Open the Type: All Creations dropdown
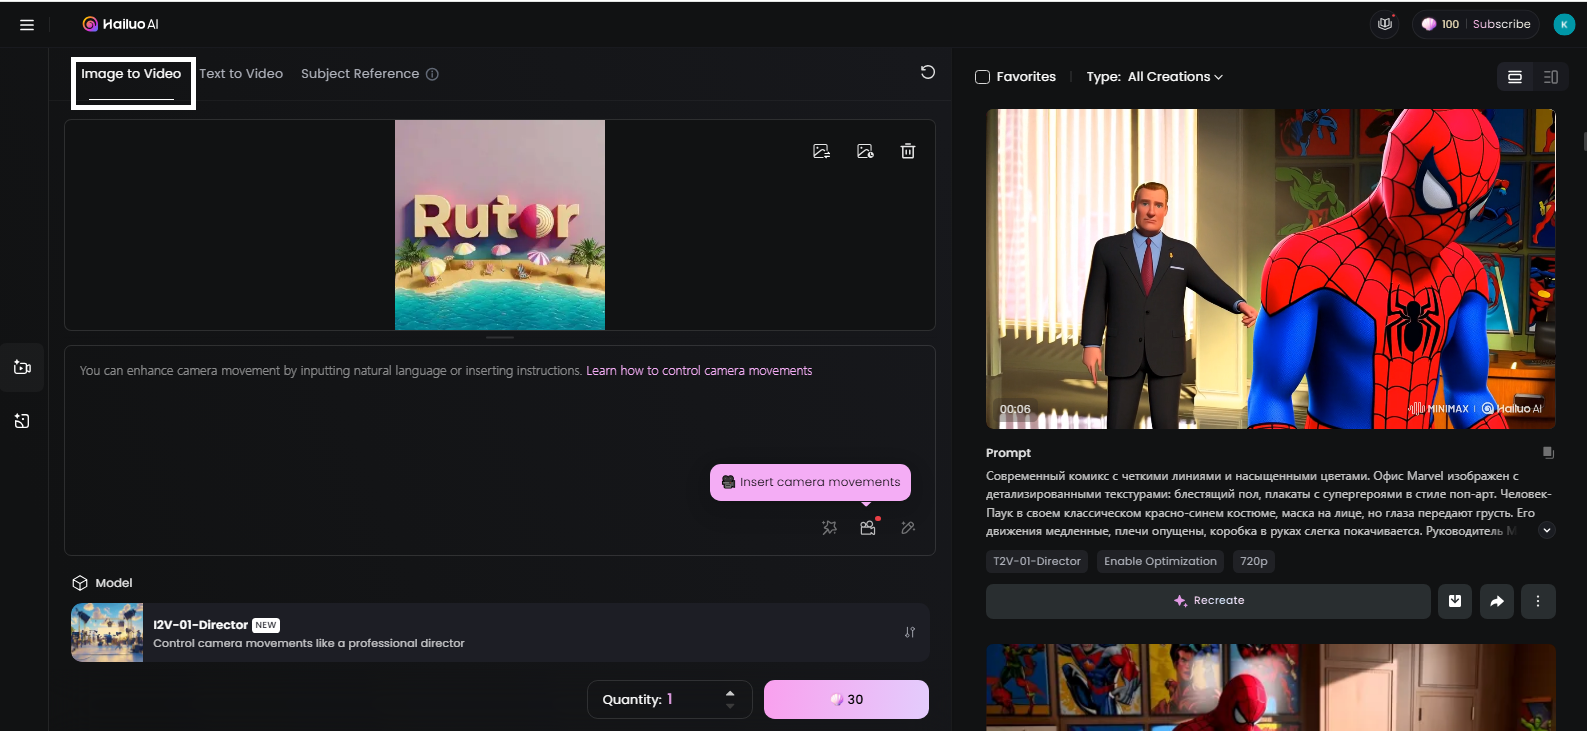This screenshot has width=1587, height=731. 1155,77
